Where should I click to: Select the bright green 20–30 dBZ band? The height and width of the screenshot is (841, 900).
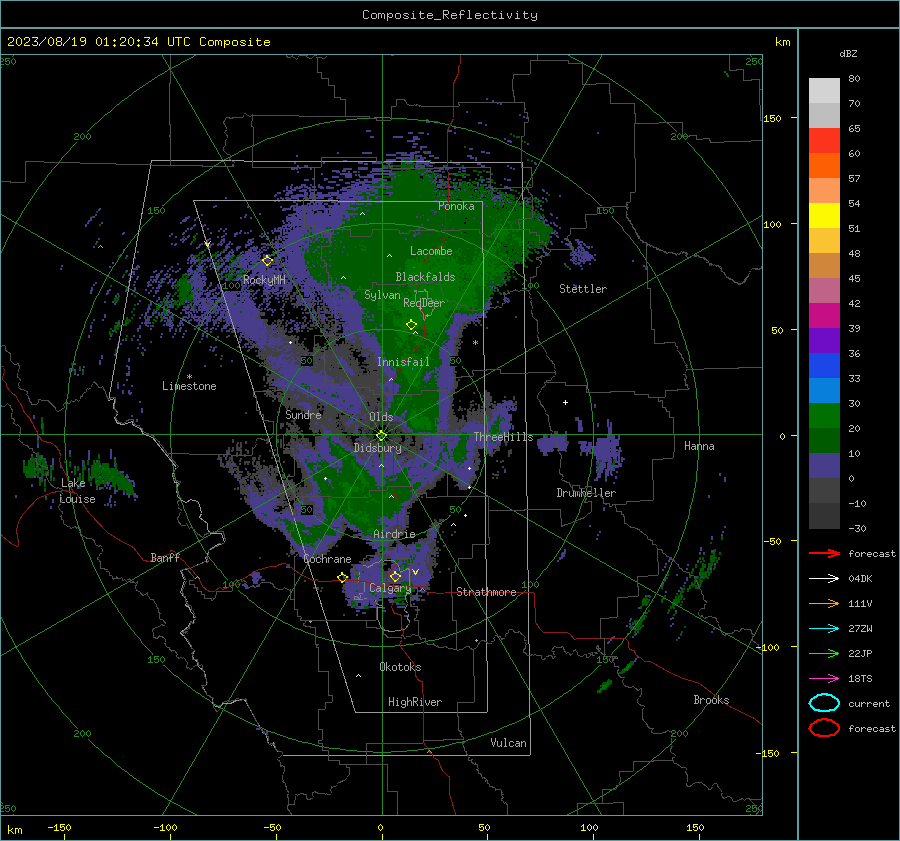tap(824, 416)
